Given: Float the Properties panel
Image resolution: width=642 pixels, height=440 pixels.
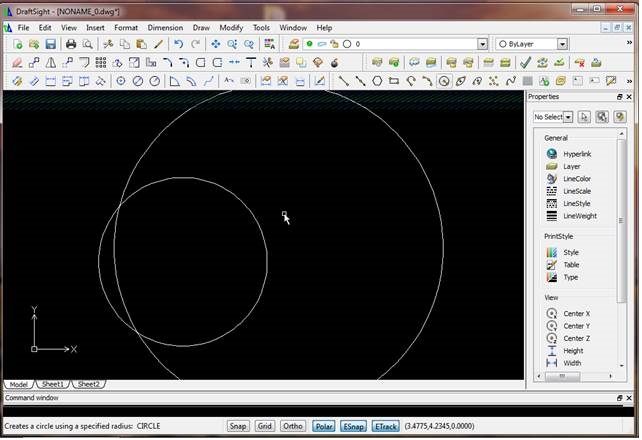Looking at the screenshot, I should point(619,97).
